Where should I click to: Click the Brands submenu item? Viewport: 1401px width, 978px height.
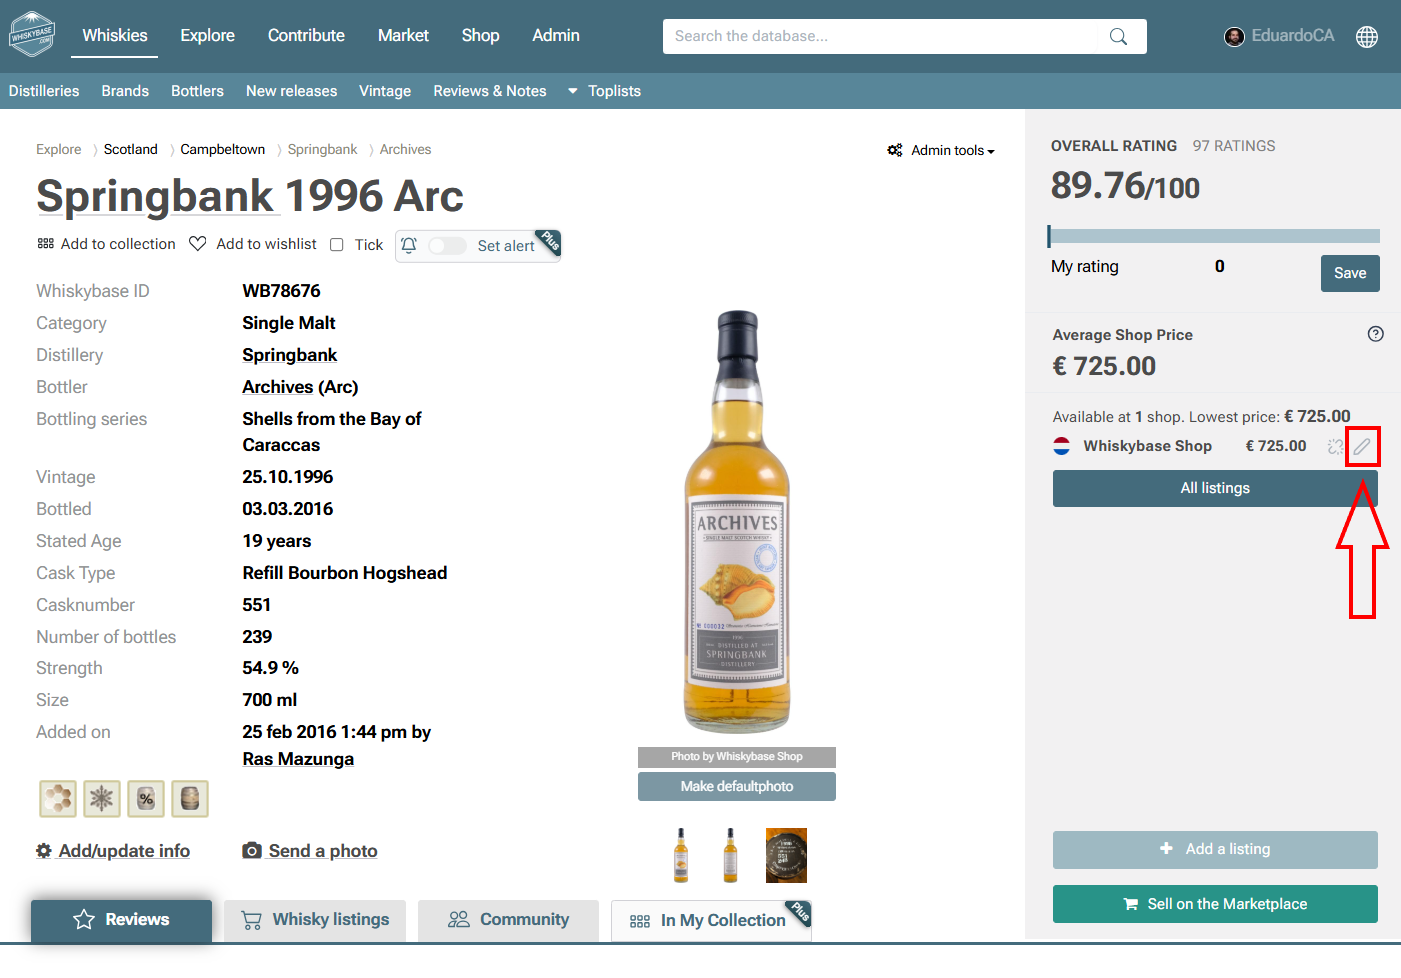[x=125, y=91]
